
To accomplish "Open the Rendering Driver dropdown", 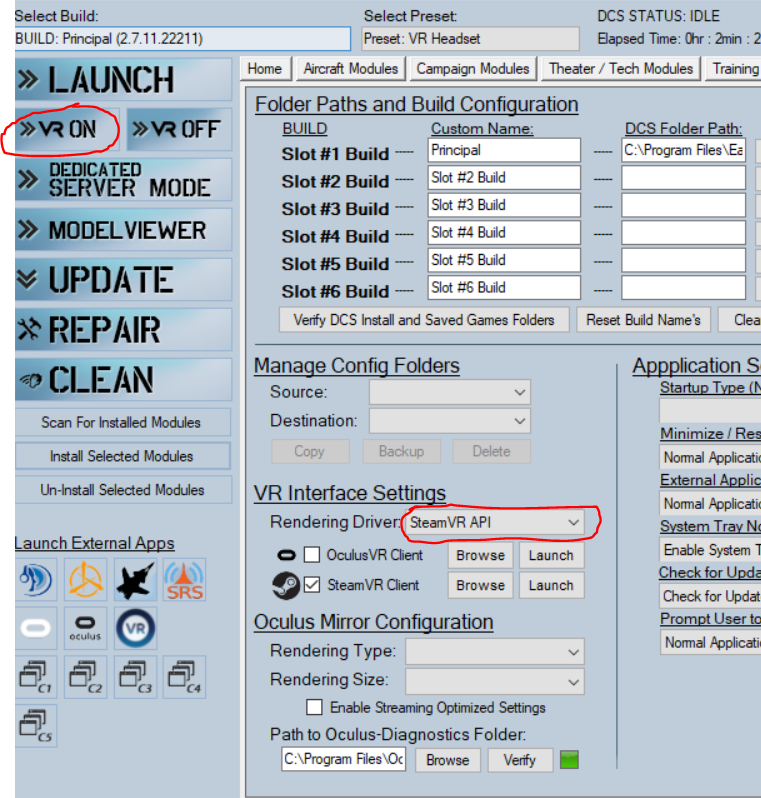I will (494, 523).
